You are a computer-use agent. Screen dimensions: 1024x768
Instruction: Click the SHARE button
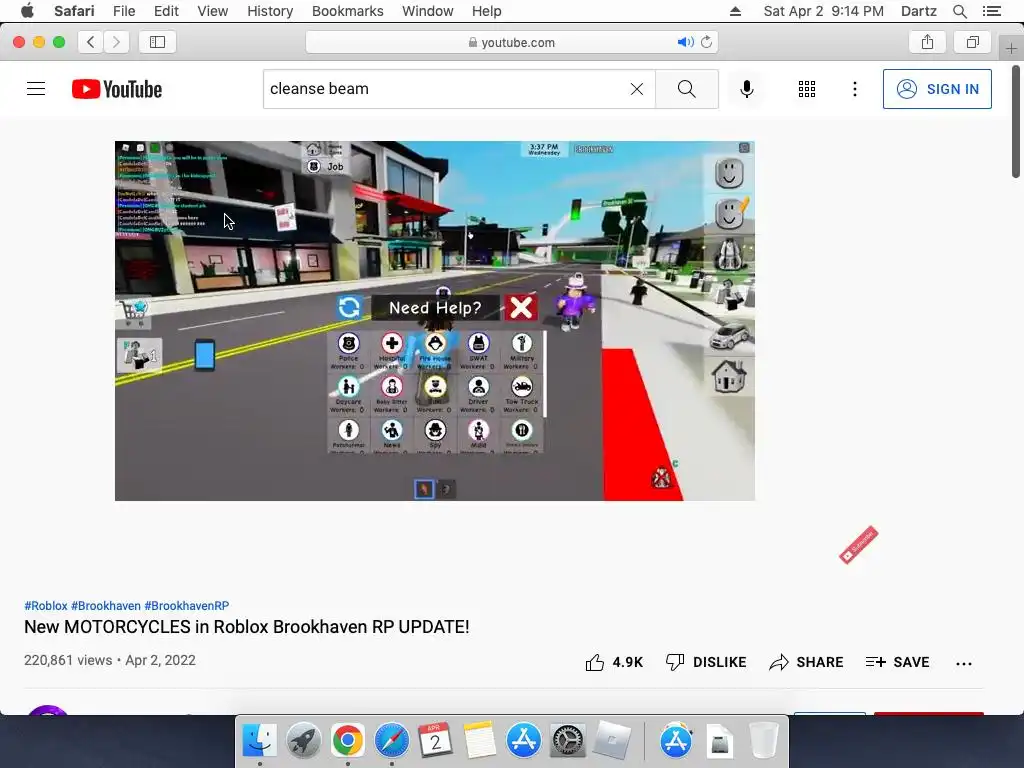[x=806, y=662]
